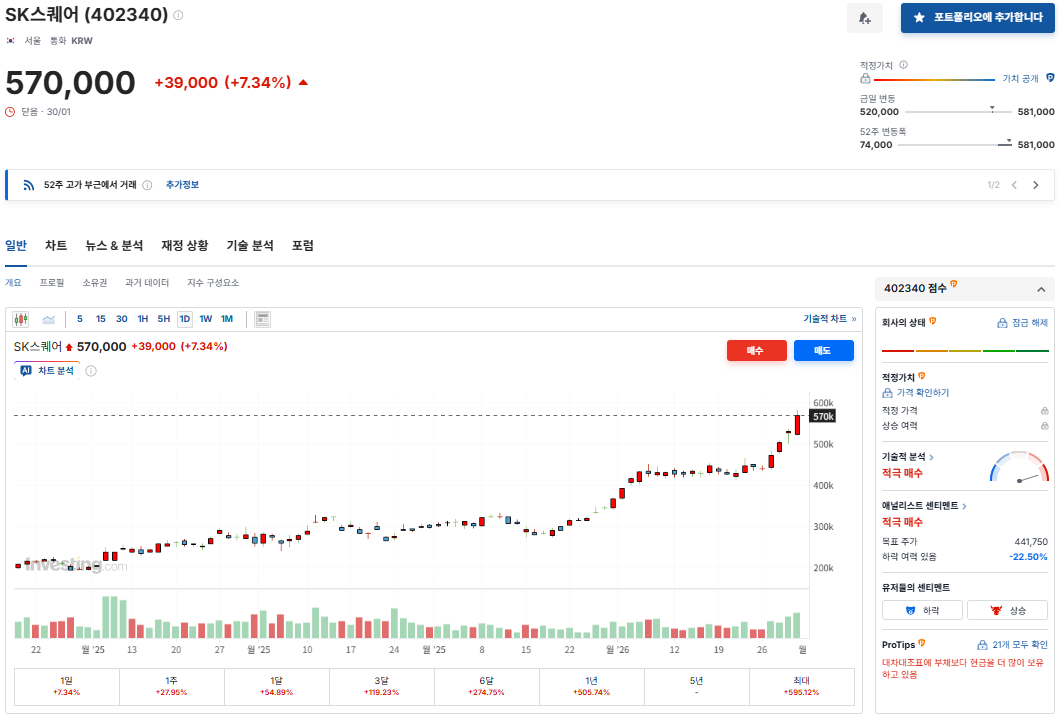The width and height of the screenshot is (1059, 717).
Task: Open the 기술적 차트 link
Action: click(829, 319)
